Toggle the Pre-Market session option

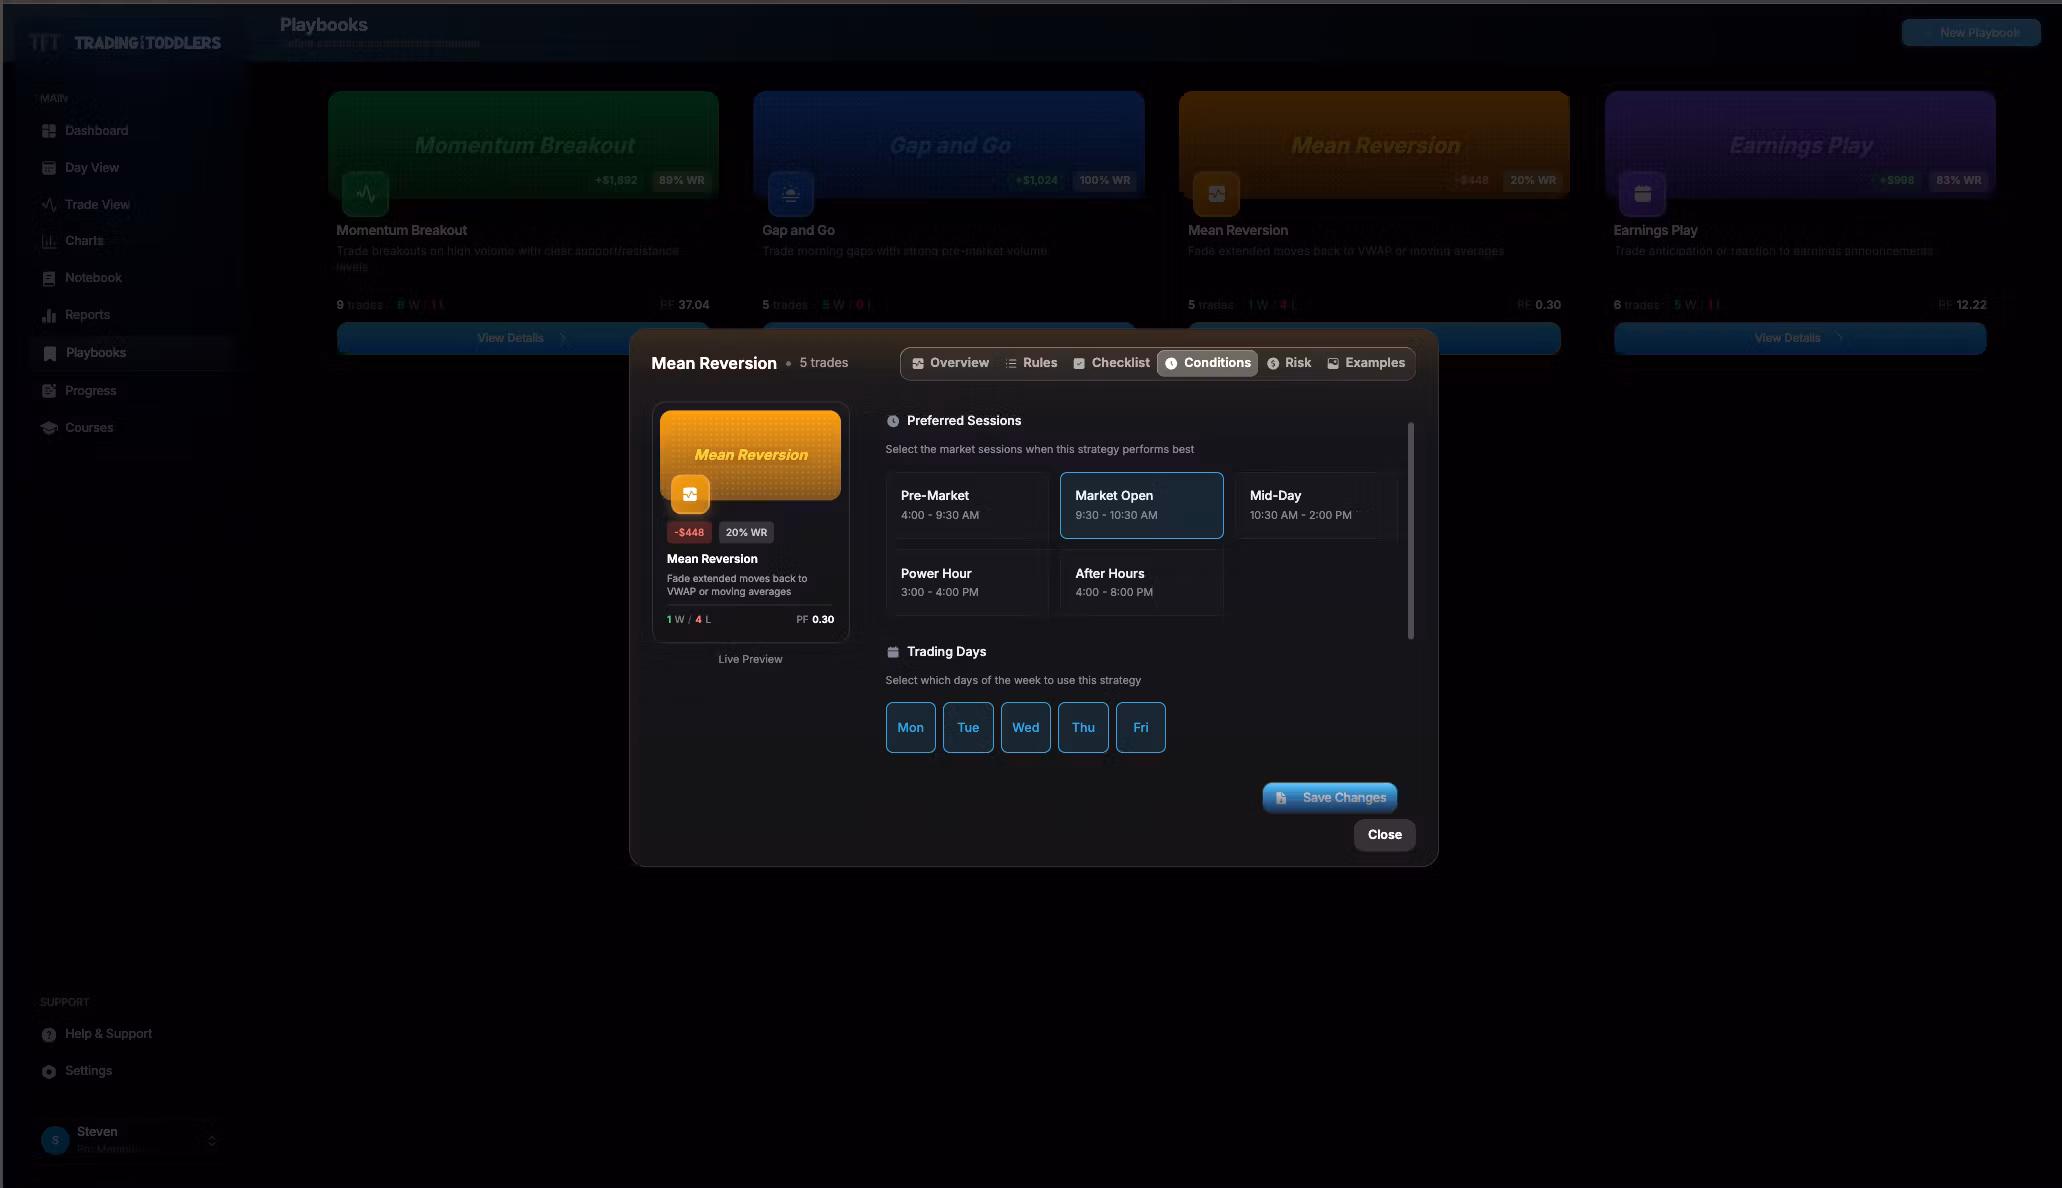tap(966, 505)
